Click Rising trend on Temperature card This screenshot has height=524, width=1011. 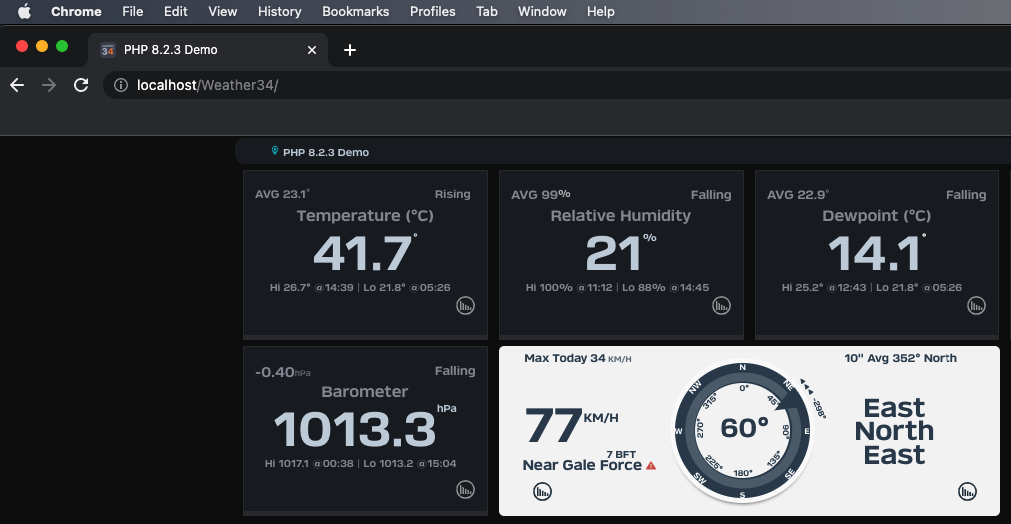click(453, 195)
